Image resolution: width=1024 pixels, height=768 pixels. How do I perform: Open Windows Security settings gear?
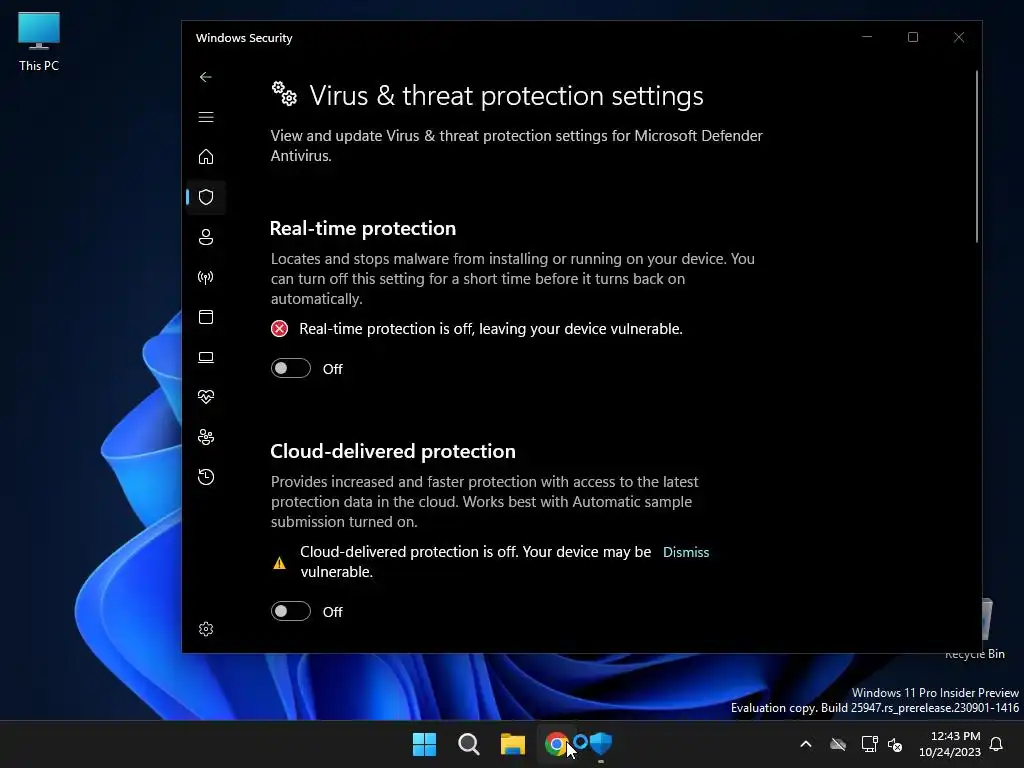pyautogui.click(x=206, y=629)
